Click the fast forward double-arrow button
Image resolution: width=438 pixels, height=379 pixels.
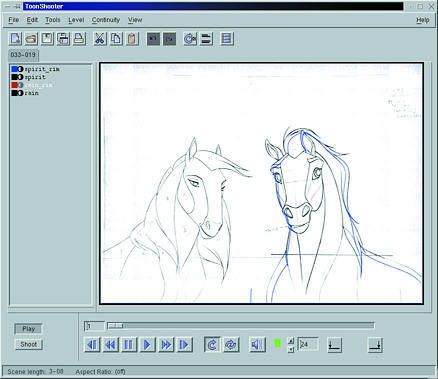[166, 344]
